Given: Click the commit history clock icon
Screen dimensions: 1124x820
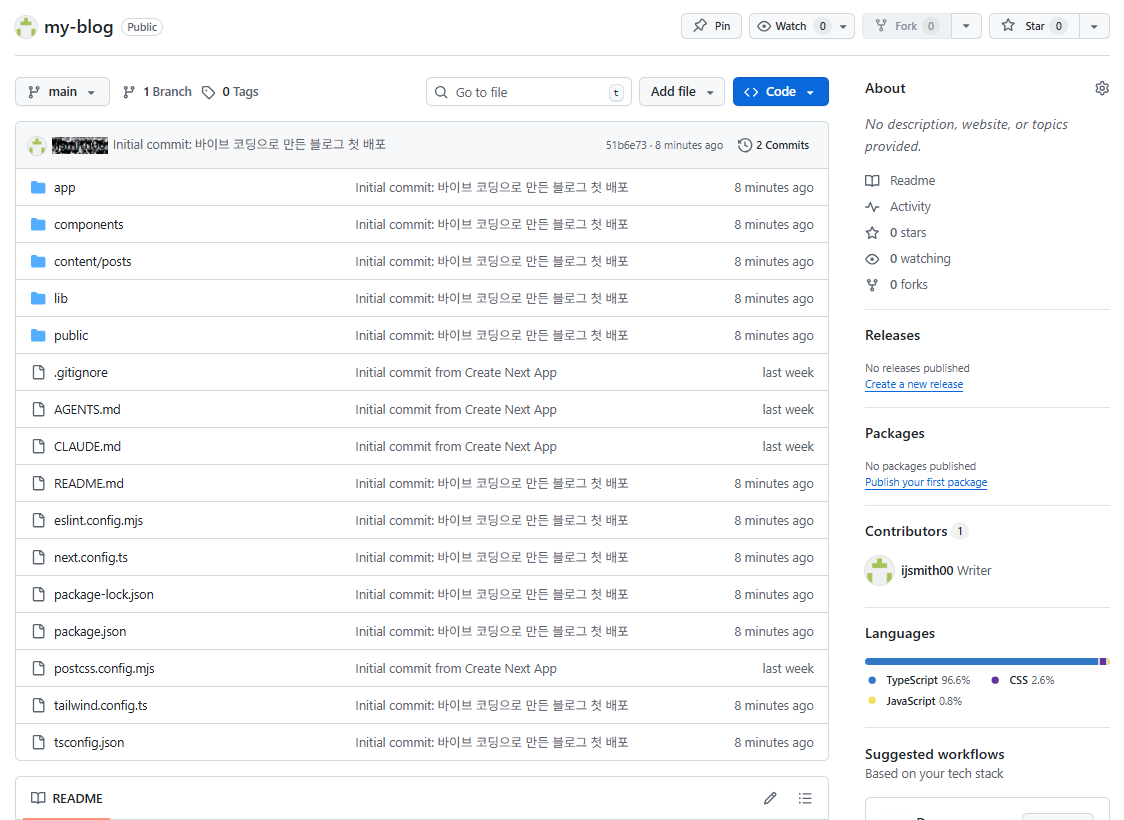Looking at the screenshot, I should pyautogui.click(x=745, y=145).
